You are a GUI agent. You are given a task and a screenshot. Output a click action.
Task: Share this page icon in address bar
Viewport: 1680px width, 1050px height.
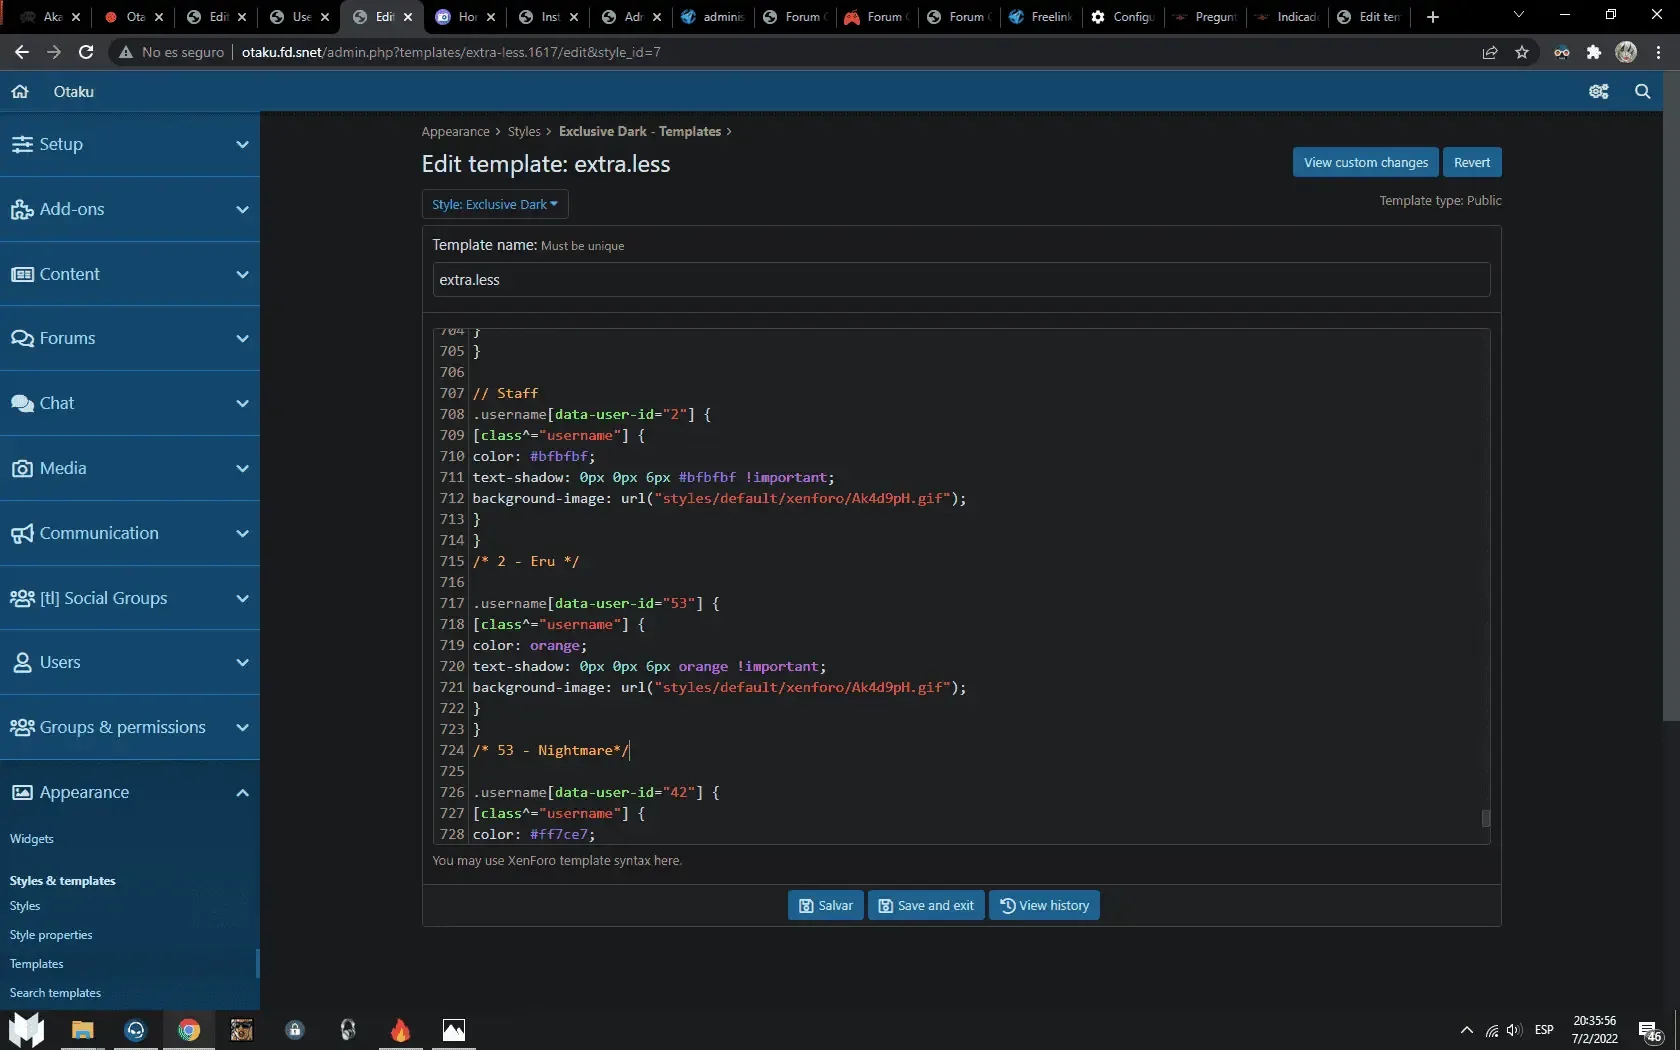point(1490,52)
